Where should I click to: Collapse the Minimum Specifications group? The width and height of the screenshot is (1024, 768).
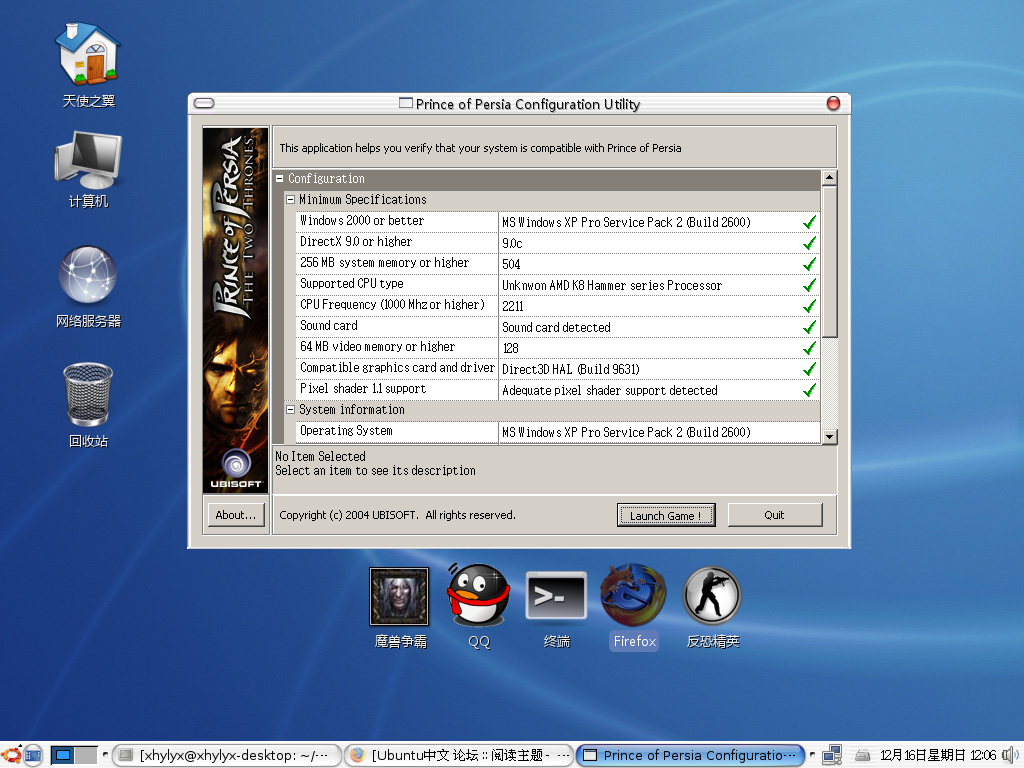click(x=291, y=200)
